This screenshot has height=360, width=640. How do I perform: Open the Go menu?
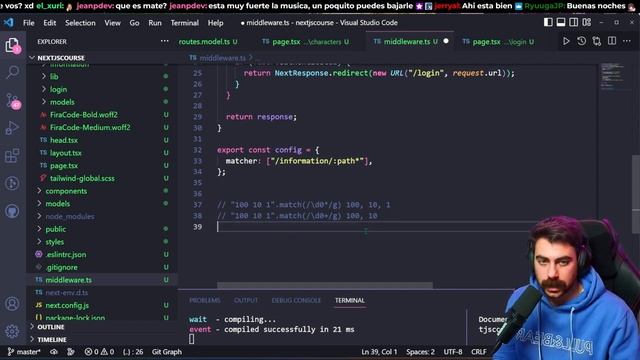click(x=134, y=23)
